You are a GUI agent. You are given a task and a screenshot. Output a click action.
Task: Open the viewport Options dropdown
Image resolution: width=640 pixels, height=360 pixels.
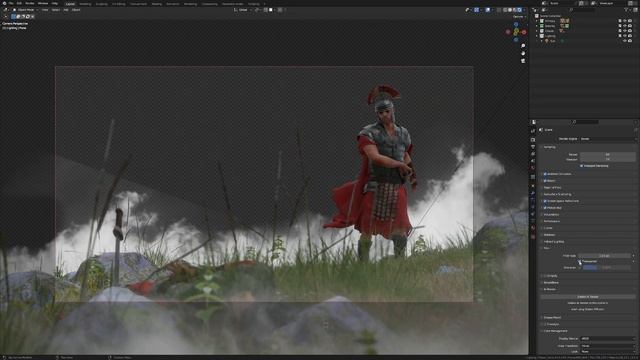(519, 17)
